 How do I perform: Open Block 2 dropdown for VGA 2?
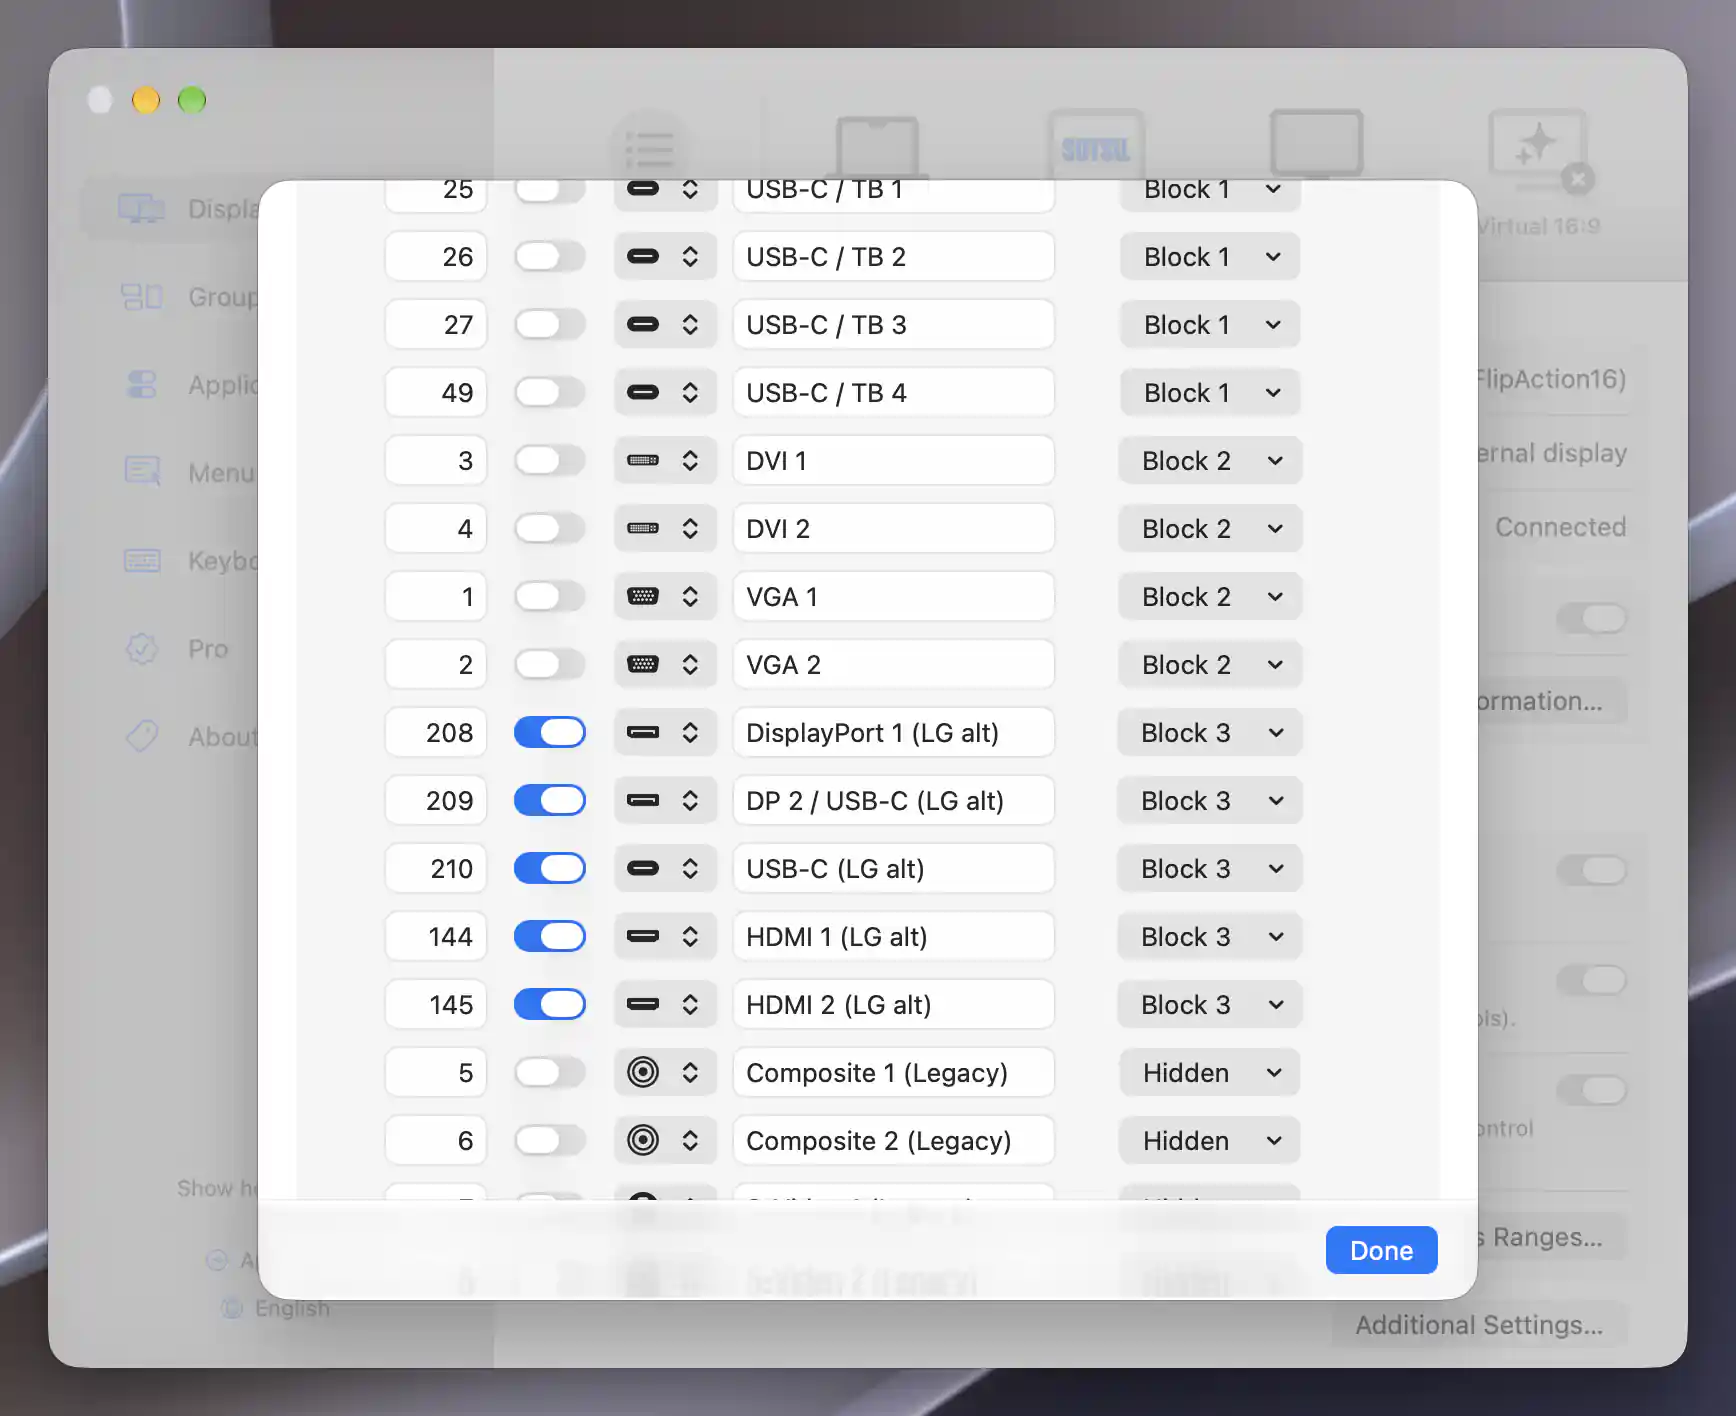tap(1210, 665)
